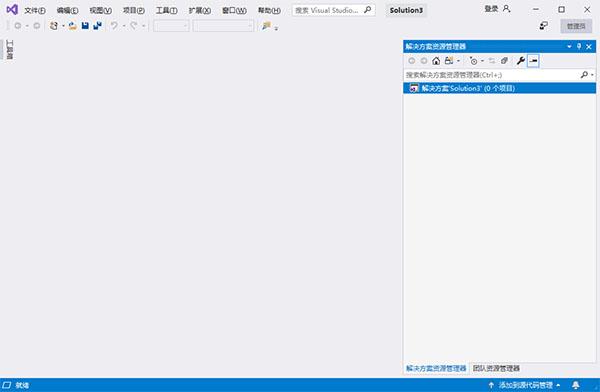This screenshot has width=600, height=392.
Task: Open the 工具(T) menu
Action: pos(166,10)
